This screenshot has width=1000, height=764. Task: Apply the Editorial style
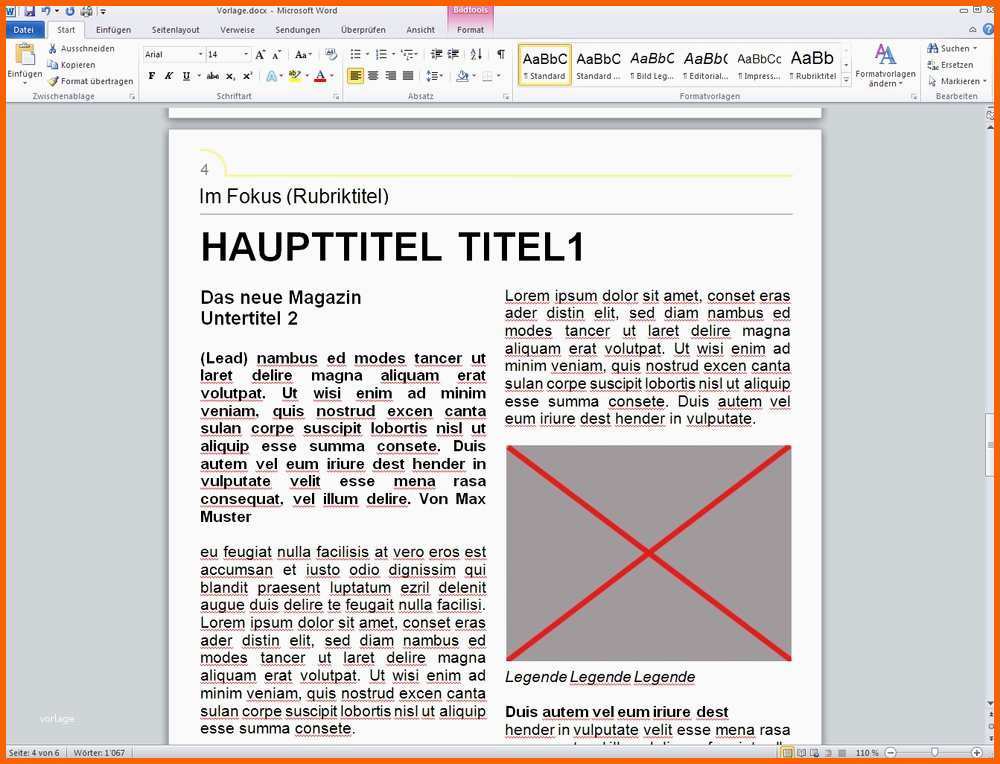point(706,65)
